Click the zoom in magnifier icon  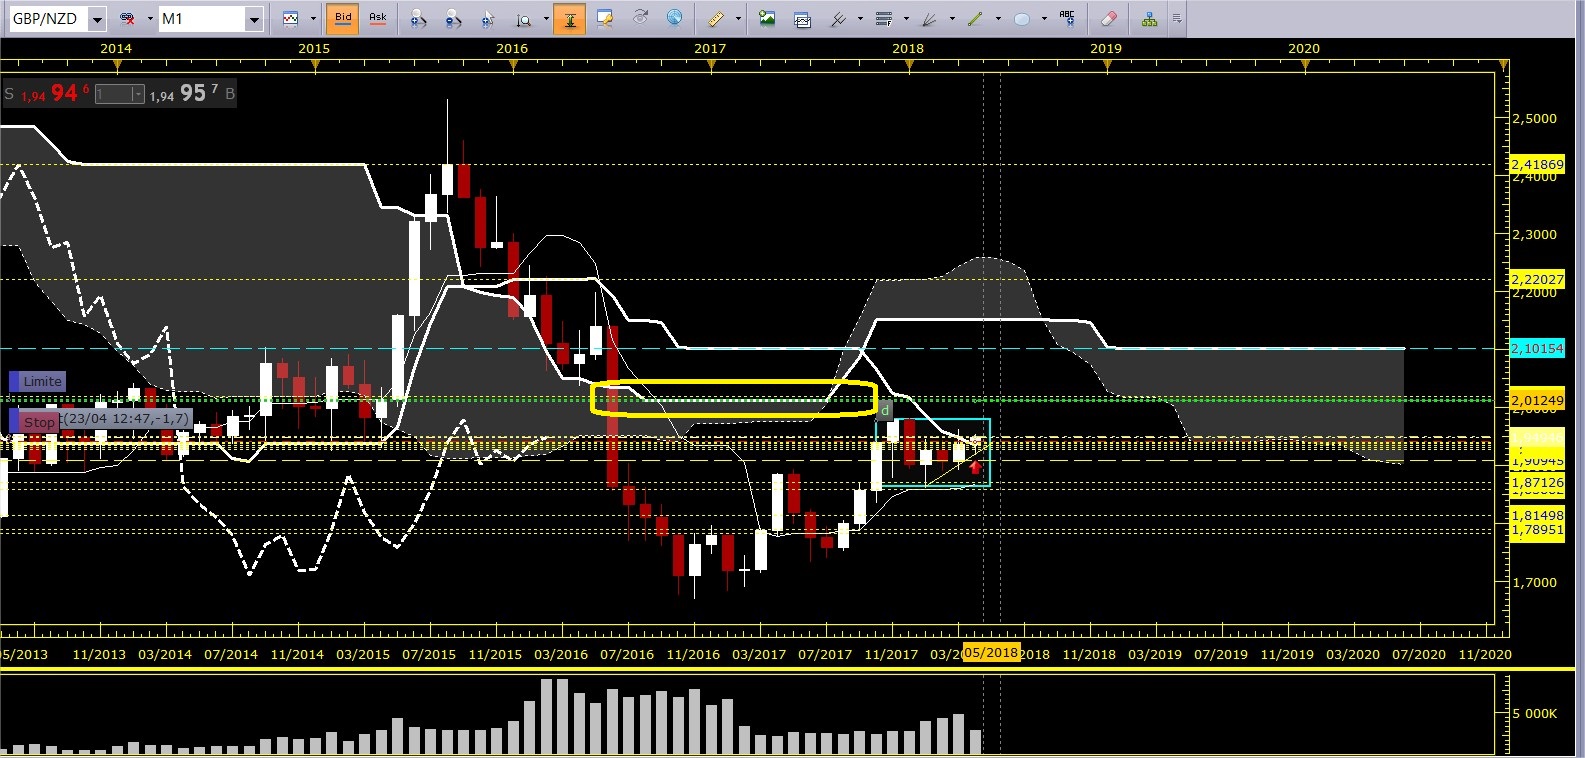click(418, 19)
